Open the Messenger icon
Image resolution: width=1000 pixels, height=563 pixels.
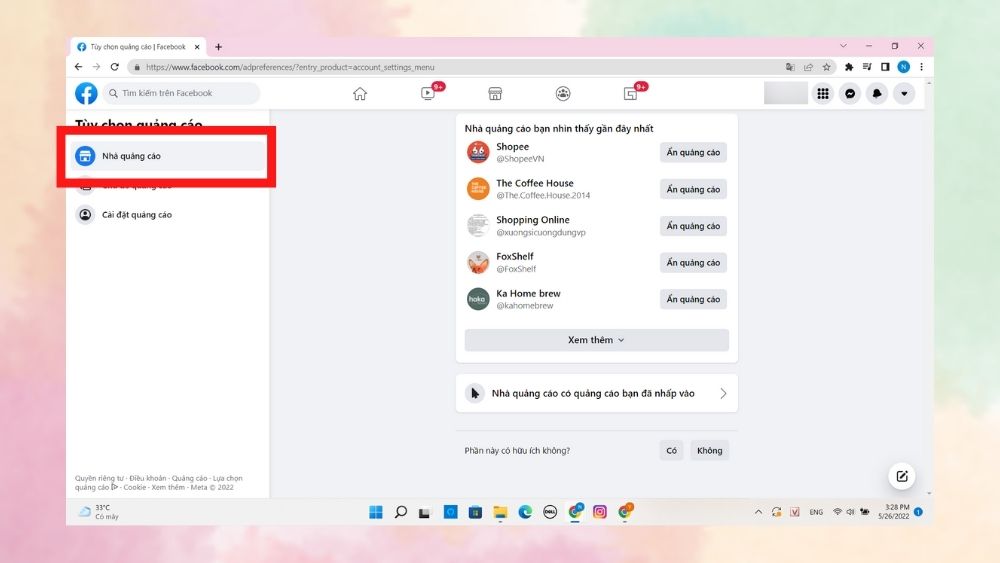pos(850,93)
